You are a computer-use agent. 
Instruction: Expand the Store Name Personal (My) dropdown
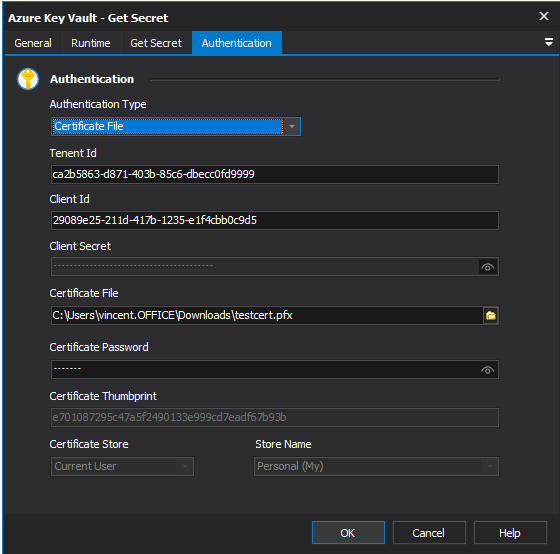click(490, 466)
